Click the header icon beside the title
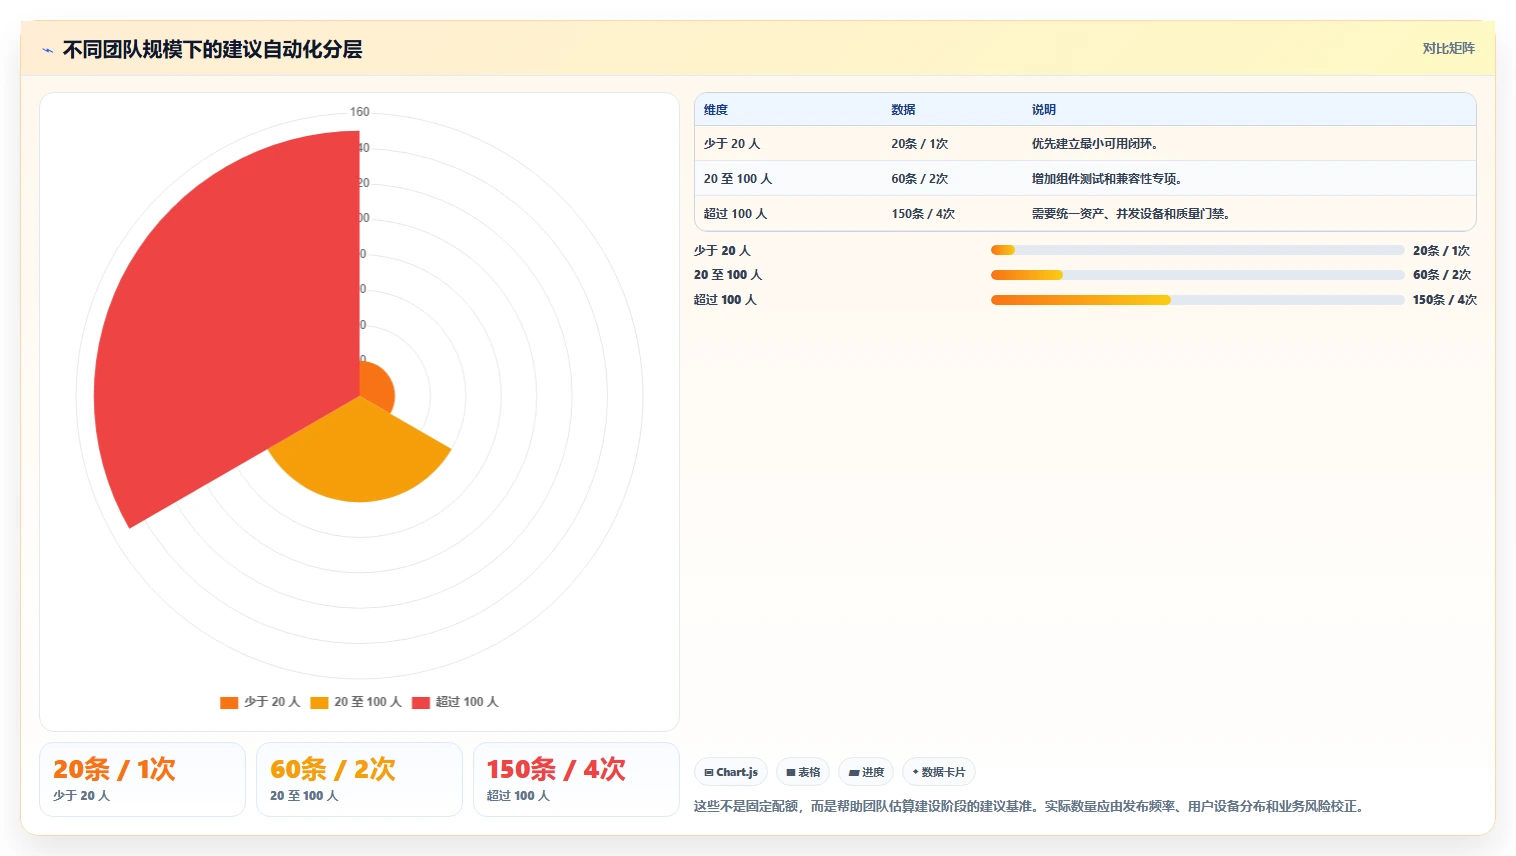Screen dimensions: 1516x856 47,50
